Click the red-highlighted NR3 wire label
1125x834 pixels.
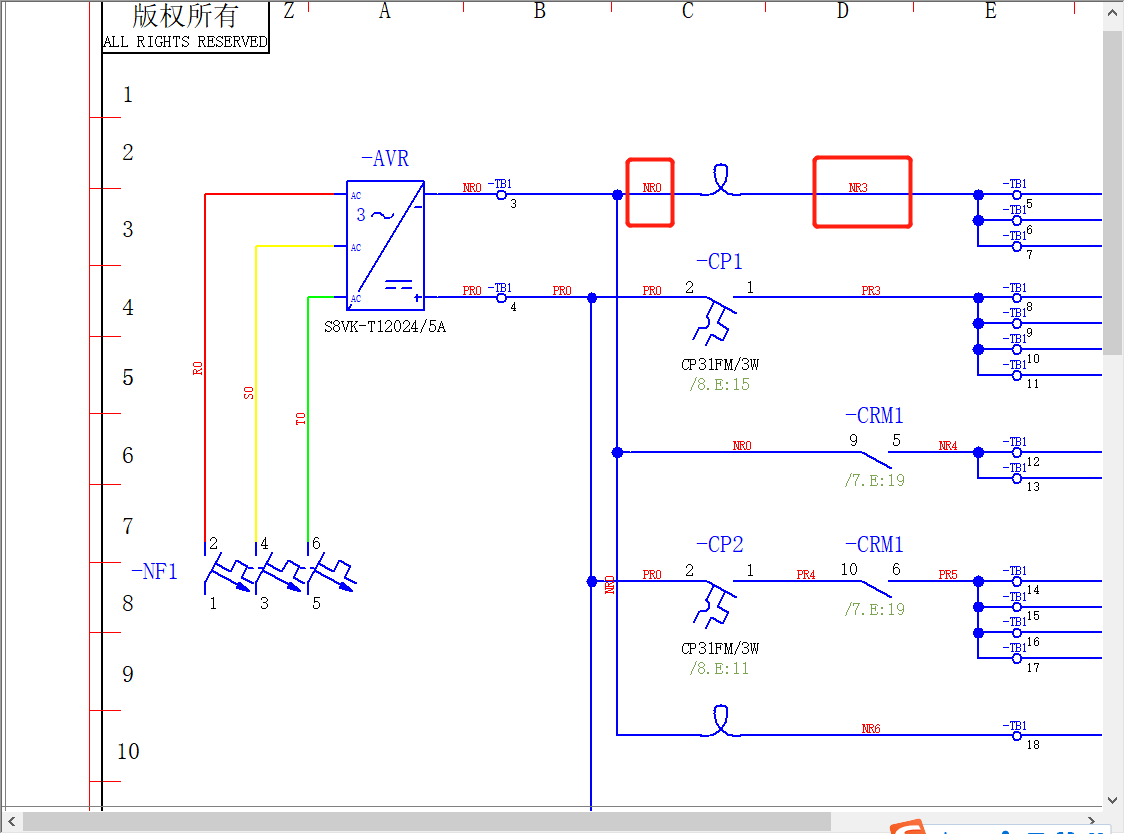(x=860, y=189)
